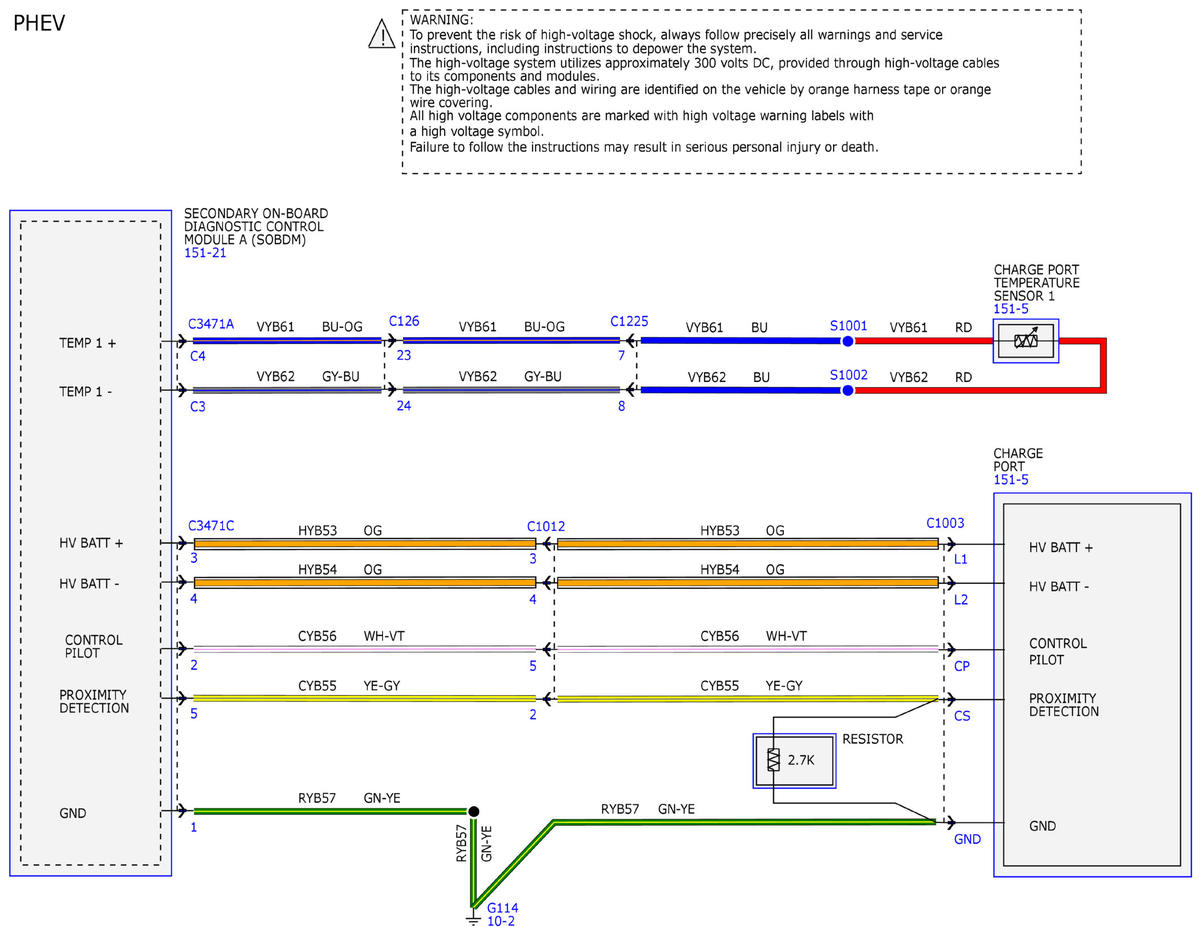The height and width of the screenshot is (927, 1200).
Task: Click the S1001 splice label
Action: coord(848,325)
